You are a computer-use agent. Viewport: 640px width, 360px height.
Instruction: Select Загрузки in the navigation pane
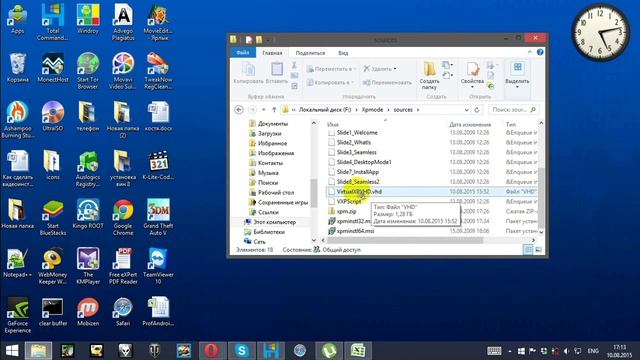click(x=269, y=133)
